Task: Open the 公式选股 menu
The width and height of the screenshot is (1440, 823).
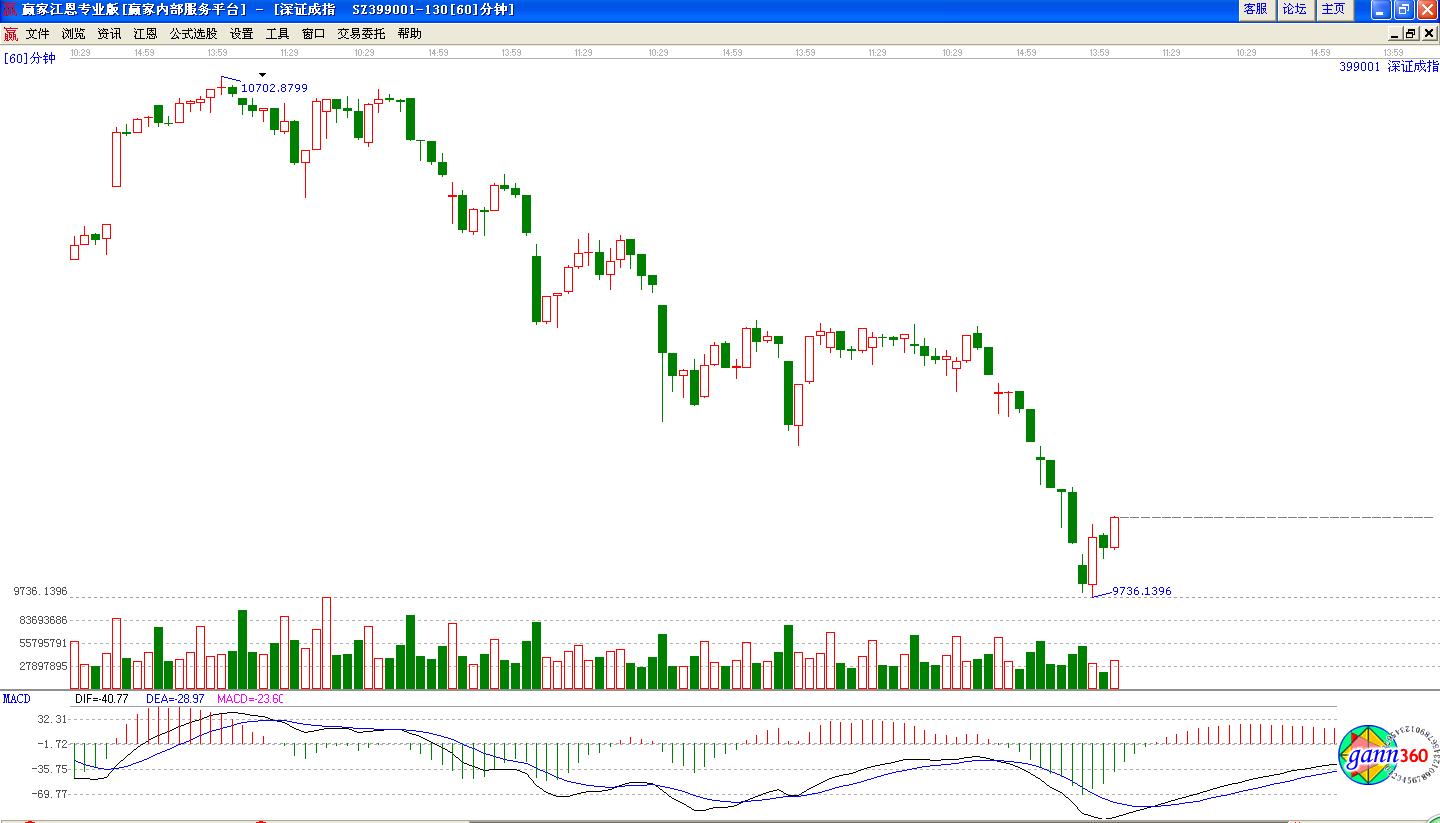Action: pyautogui.click(x=193, y=33)
